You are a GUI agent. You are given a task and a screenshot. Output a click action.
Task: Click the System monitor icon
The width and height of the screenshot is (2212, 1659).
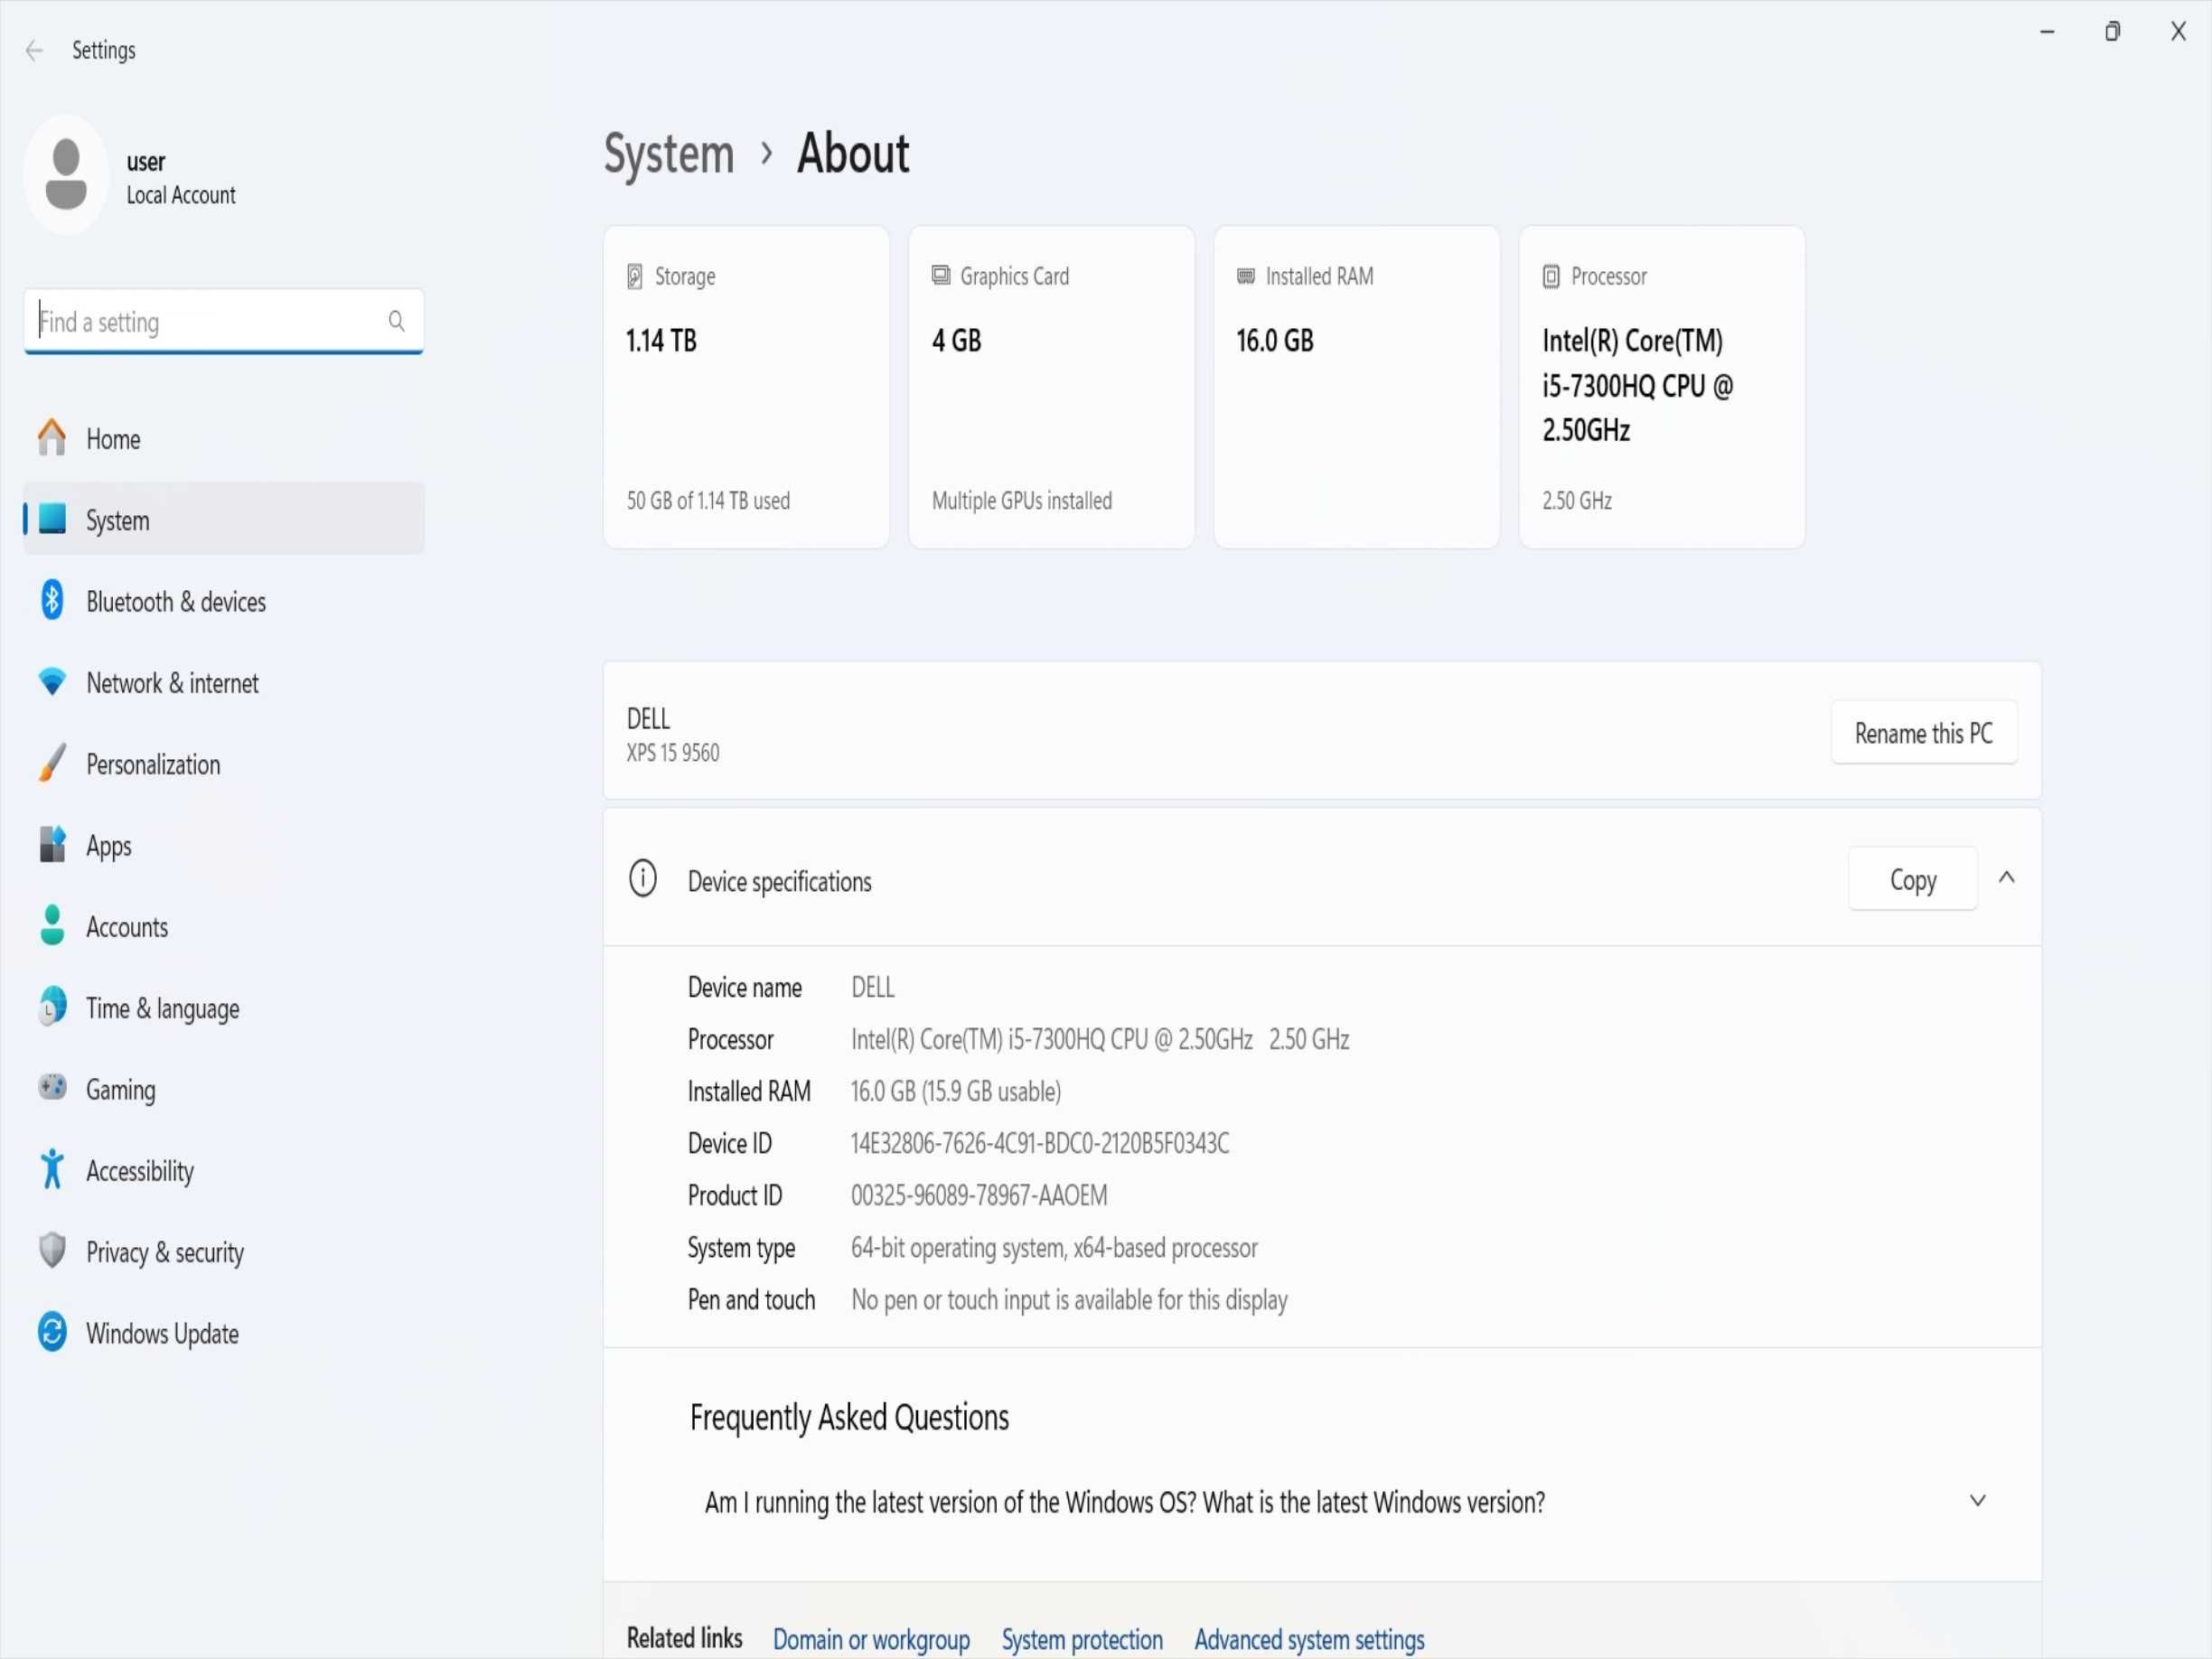coord(52,519)
